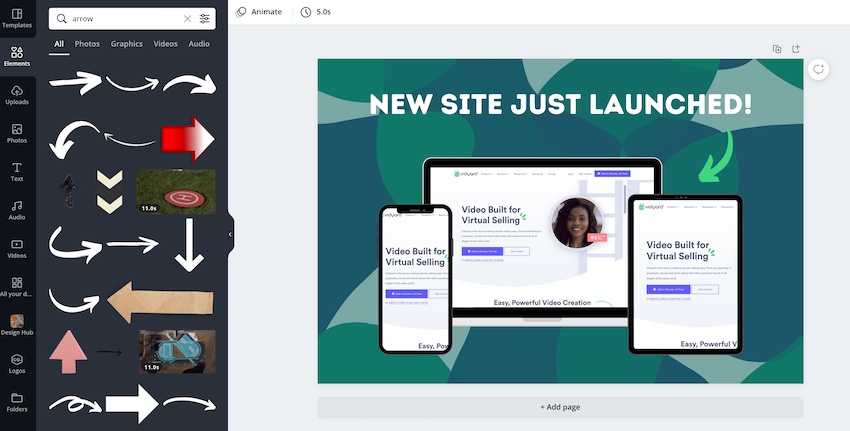Switch to the Photos results tab
The image size is (850, 431).
coord(87,44)
